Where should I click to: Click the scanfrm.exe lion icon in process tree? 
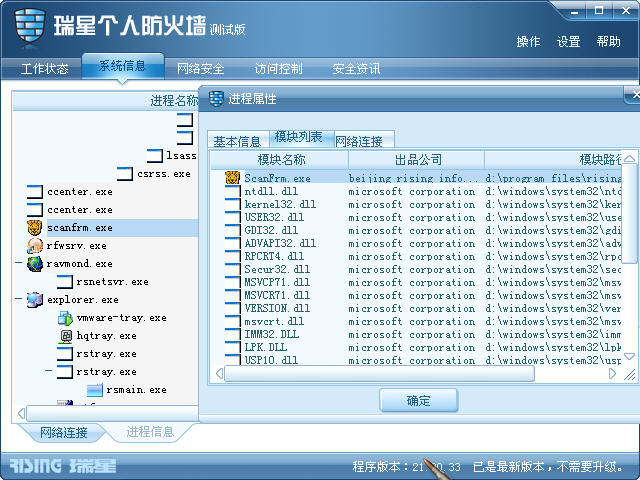tap(35, 227)
